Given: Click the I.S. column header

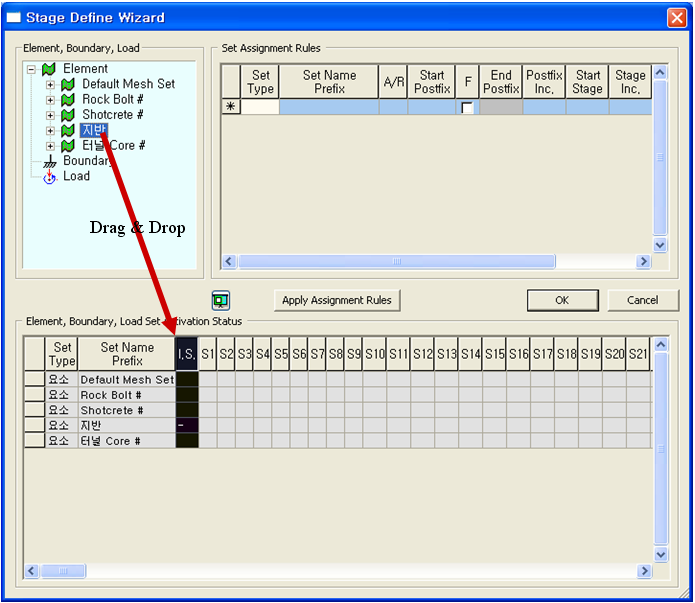Looking at the screenshot, I should coord(186,354).
